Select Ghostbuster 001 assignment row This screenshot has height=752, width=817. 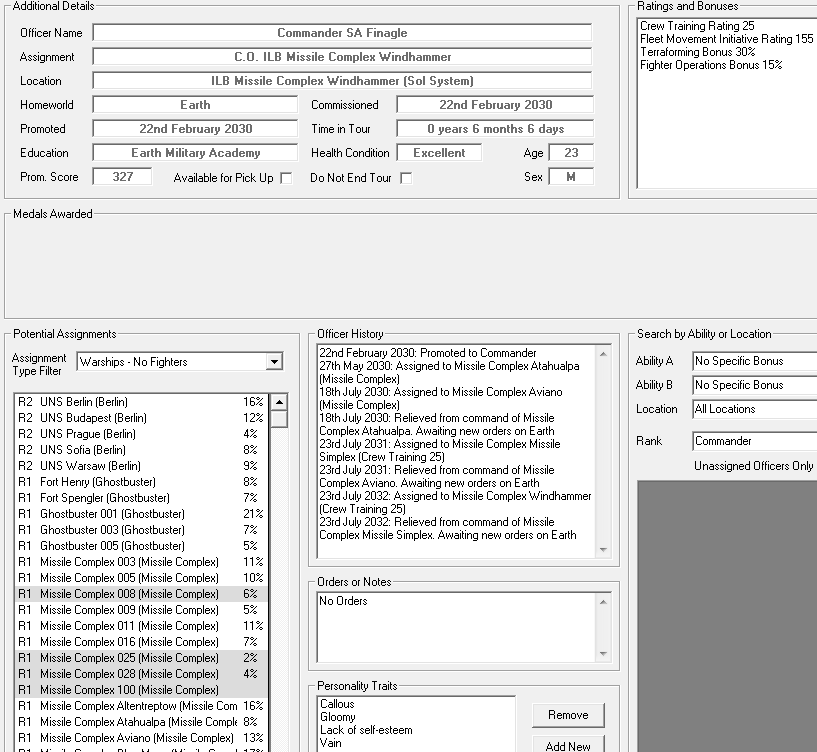141,514
